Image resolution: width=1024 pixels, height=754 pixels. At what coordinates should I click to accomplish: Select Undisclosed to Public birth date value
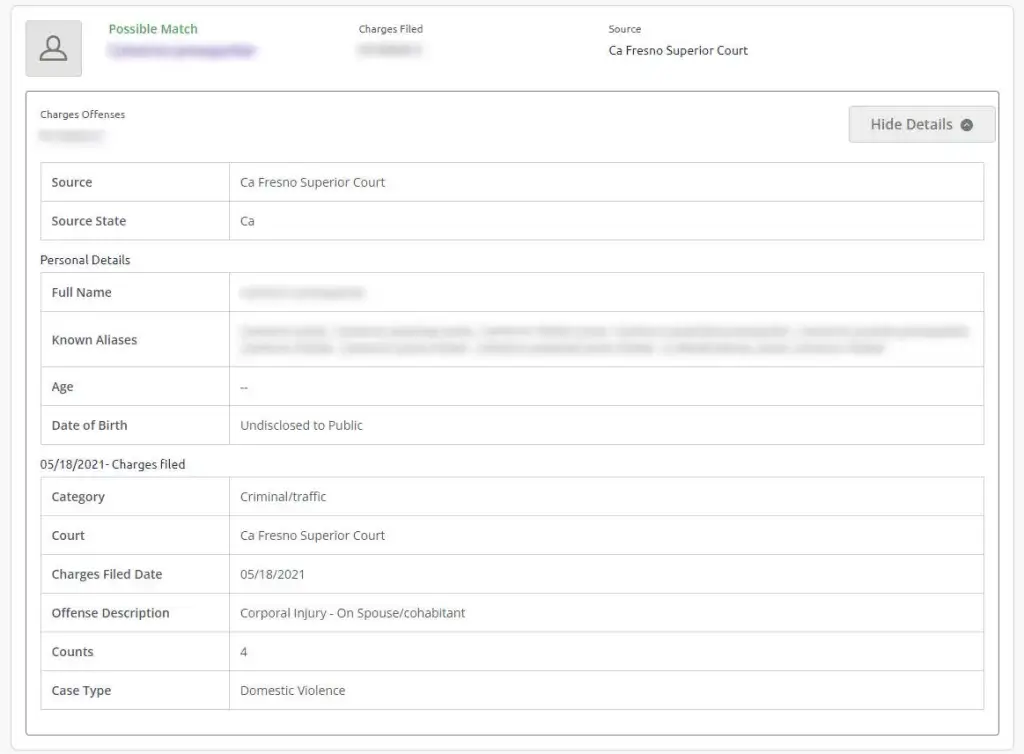(x=301, y=426)
